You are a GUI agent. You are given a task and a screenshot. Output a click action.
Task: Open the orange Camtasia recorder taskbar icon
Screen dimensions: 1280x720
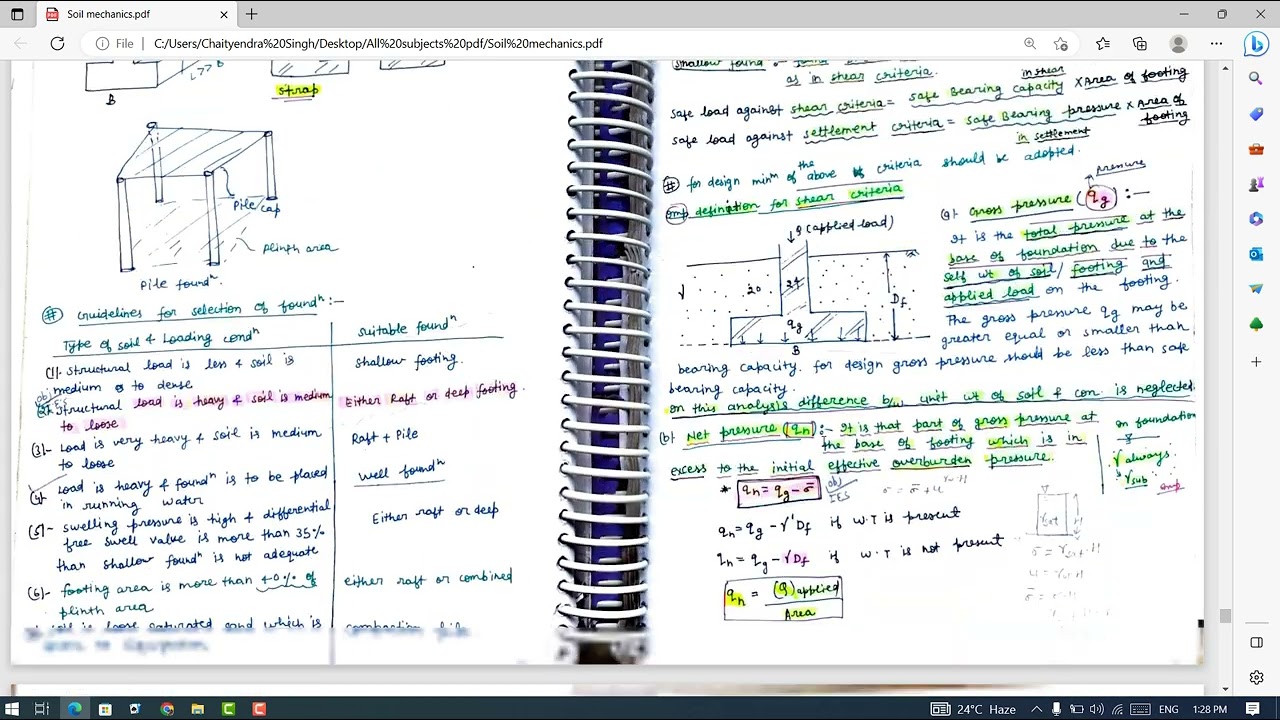pos(259,709)
